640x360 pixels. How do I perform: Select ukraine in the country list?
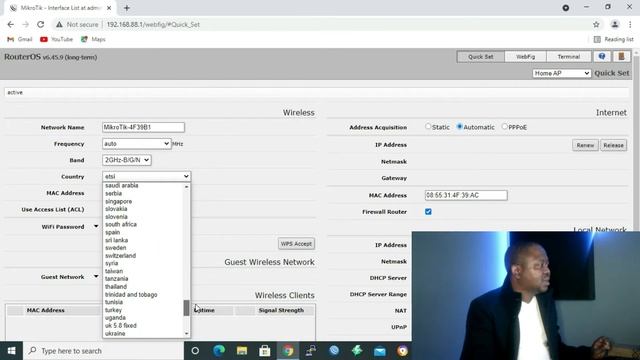(115, 333)
